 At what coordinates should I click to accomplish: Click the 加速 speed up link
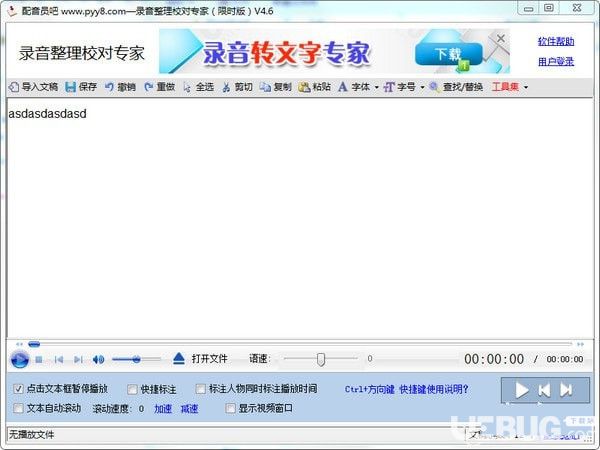click(x=163, y=409)
